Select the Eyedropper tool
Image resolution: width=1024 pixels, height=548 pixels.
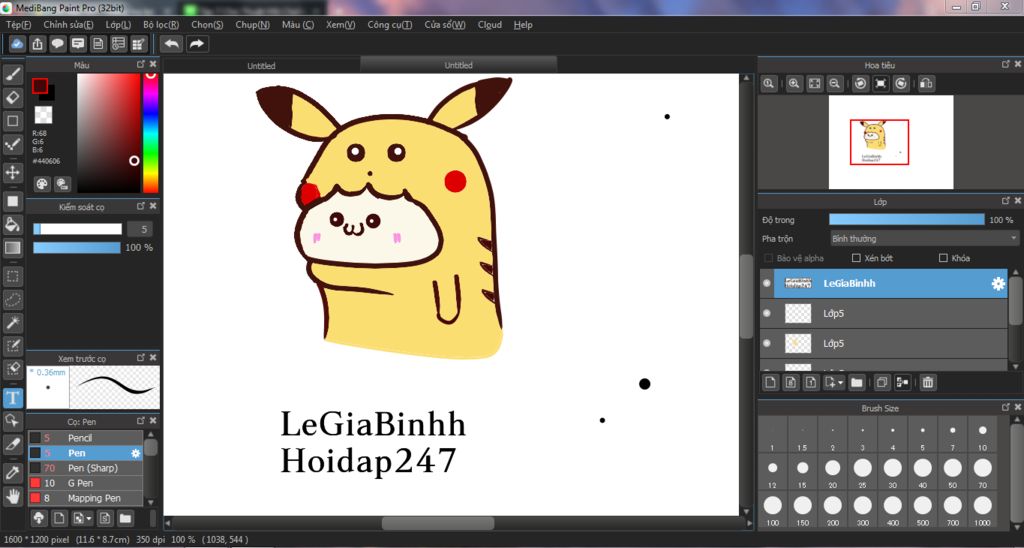[12, 473]
